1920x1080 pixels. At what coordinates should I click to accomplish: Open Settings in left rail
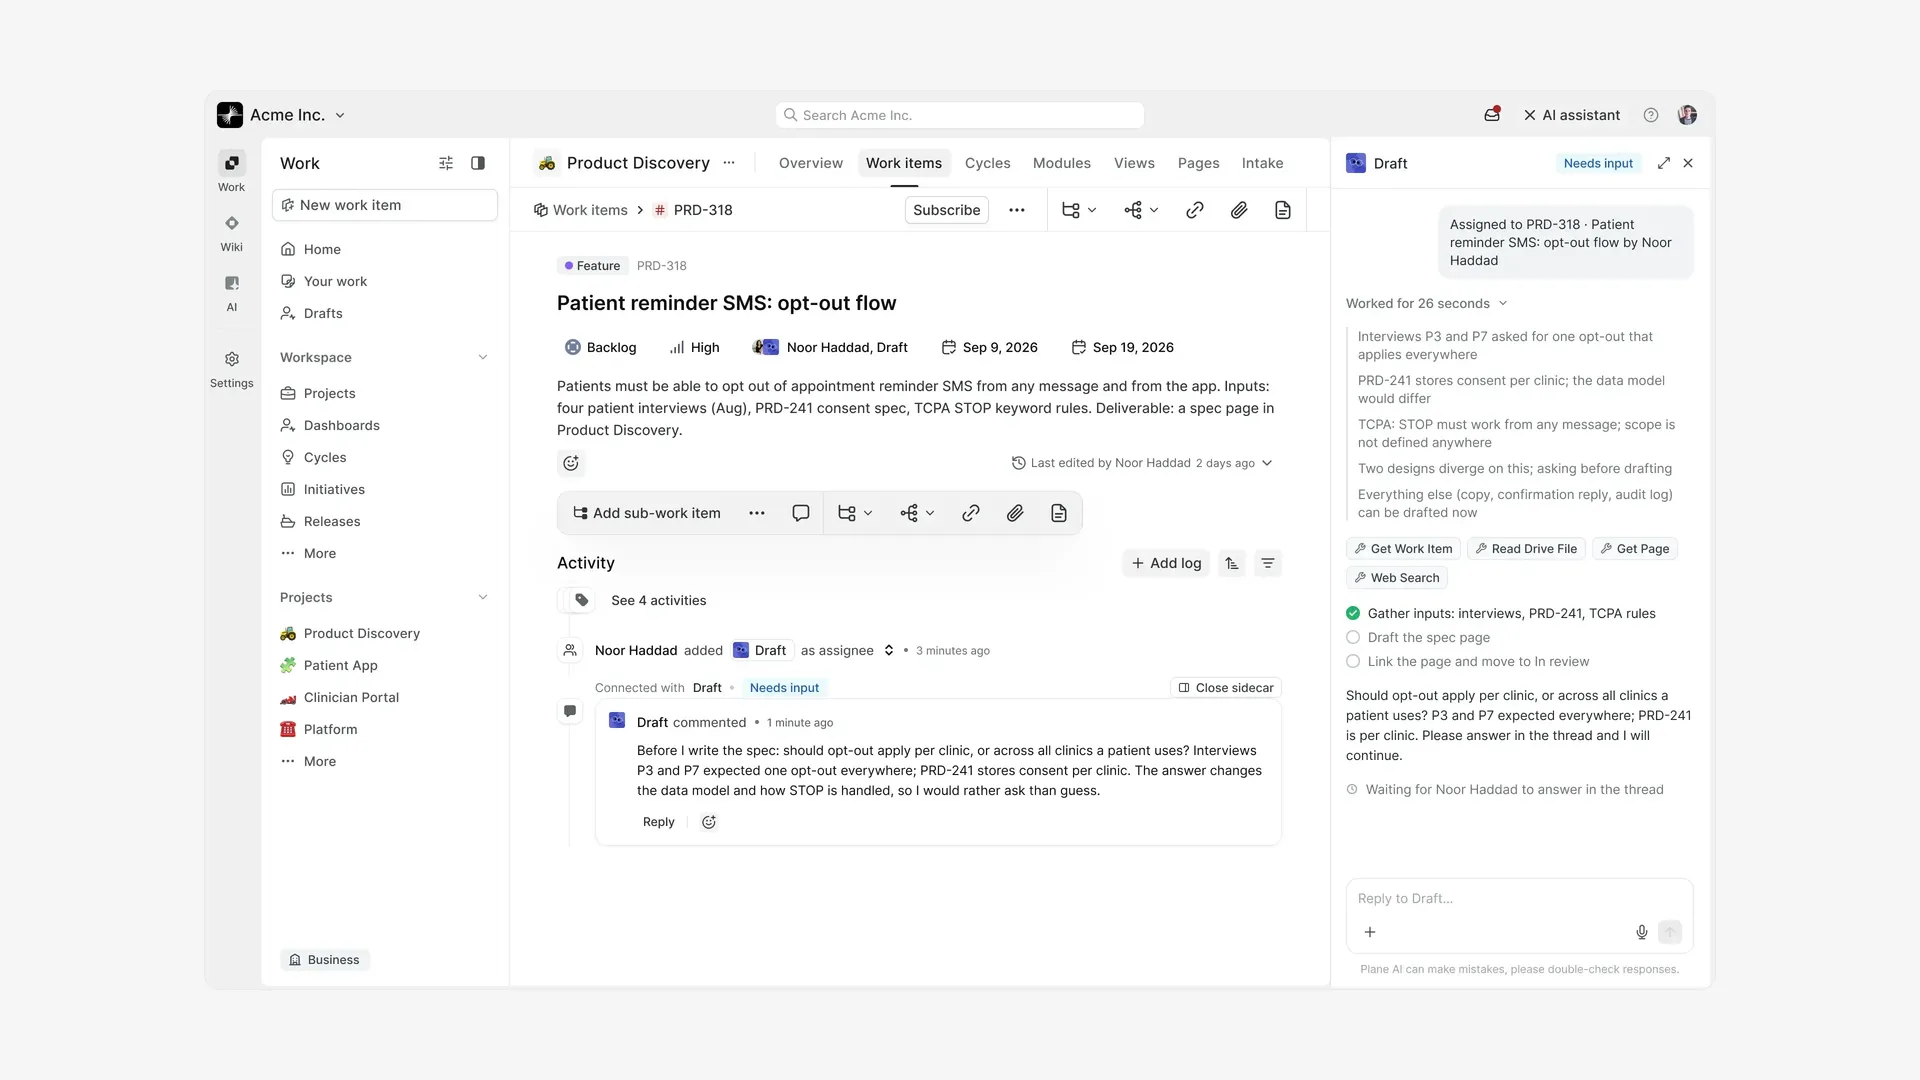[x=231, y=369]
